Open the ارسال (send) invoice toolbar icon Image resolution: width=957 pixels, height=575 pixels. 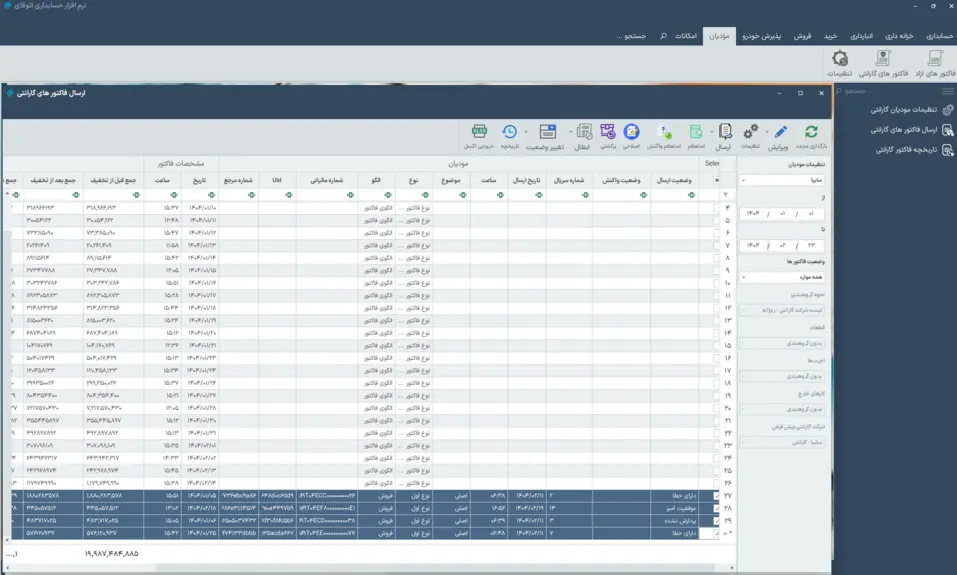[724, 133]
